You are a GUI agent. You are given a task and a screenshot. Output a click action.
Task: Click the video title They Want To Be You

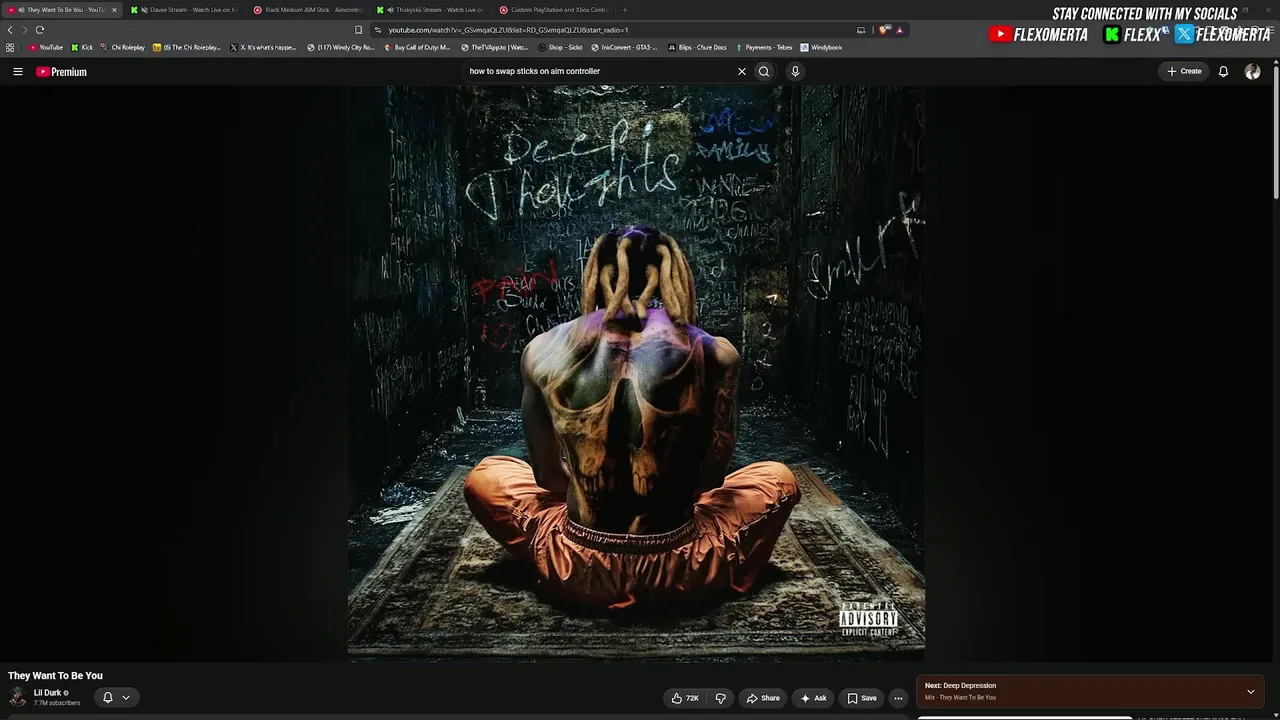(55, 676)
